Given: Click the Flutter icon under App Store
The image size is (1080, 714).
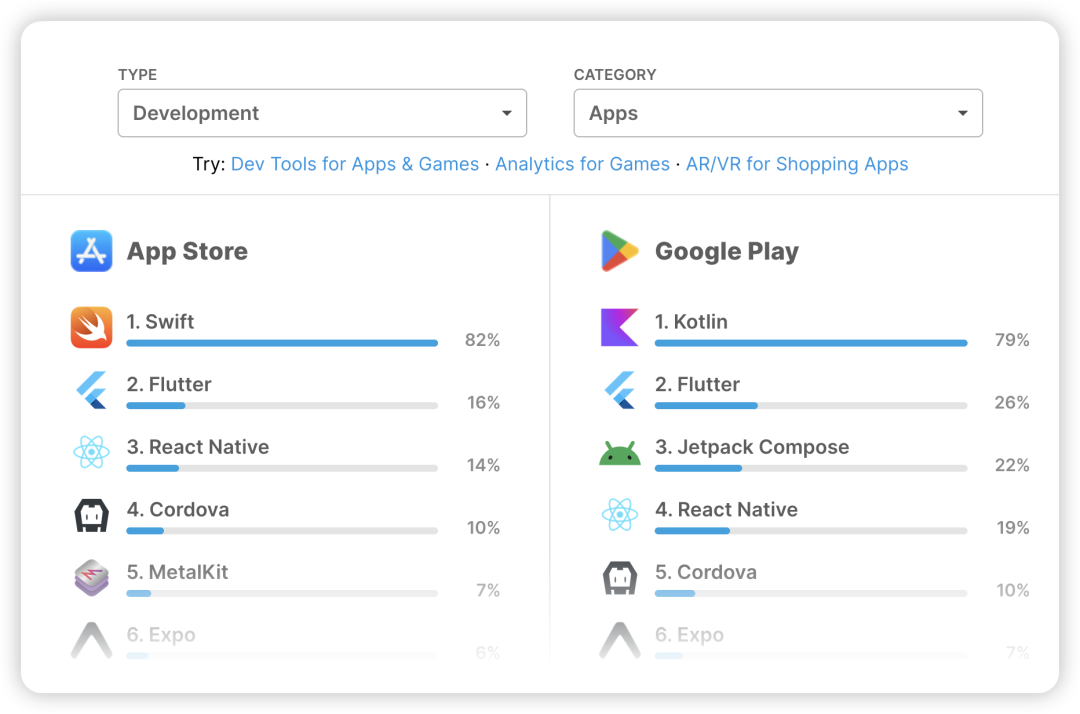Looking at the screenshot, I should click(91, 390).
